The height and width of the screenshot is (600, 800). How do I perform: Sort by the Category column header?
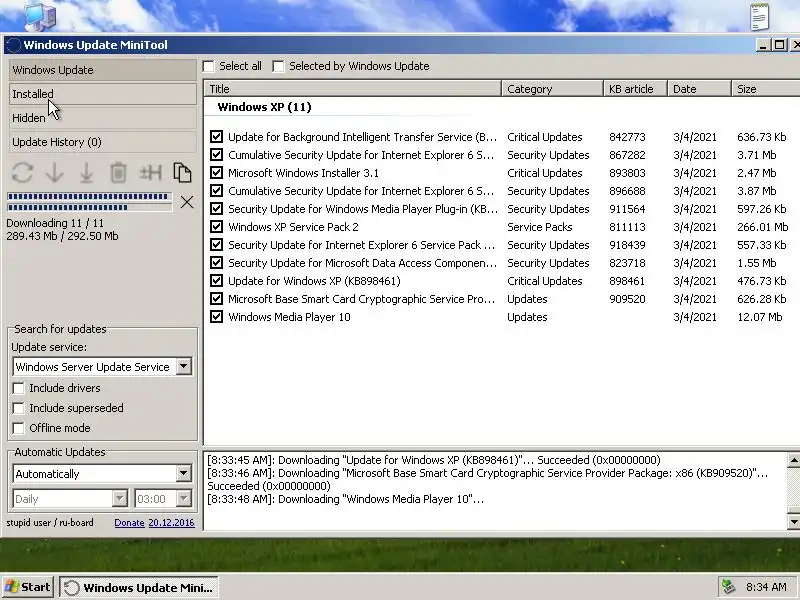[x=553, y=89]
